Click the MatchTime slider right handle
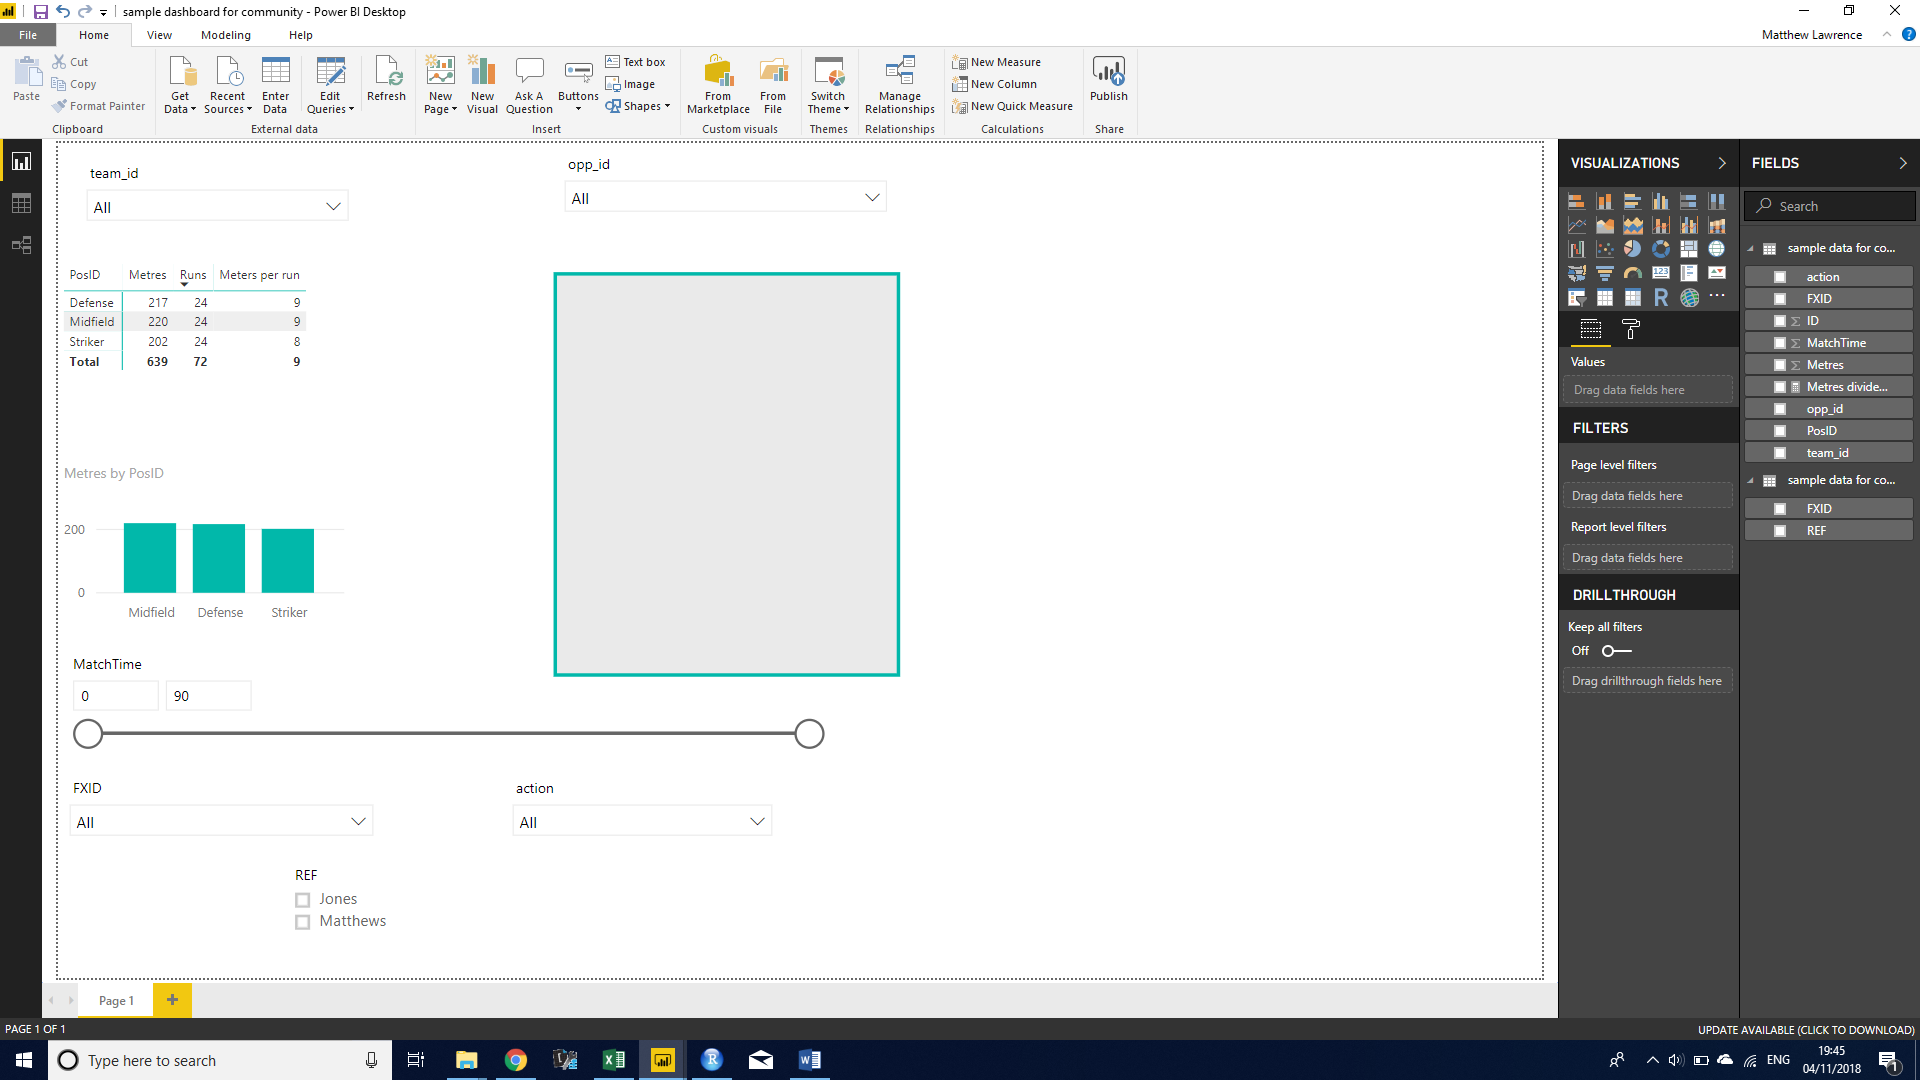 click(809, 734)
